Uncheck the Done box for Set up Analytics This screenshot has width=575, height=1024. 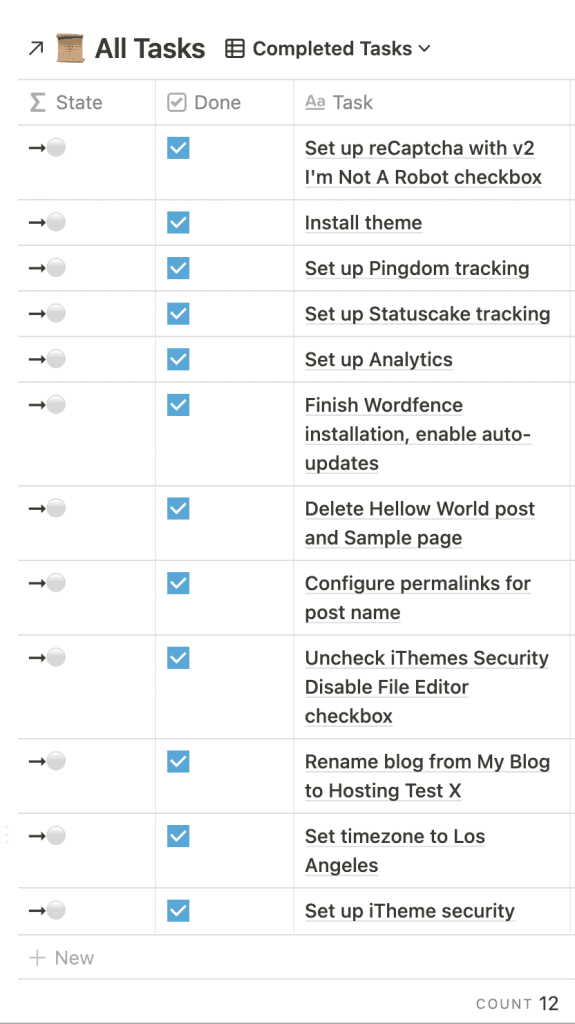[x=178, y=359]
